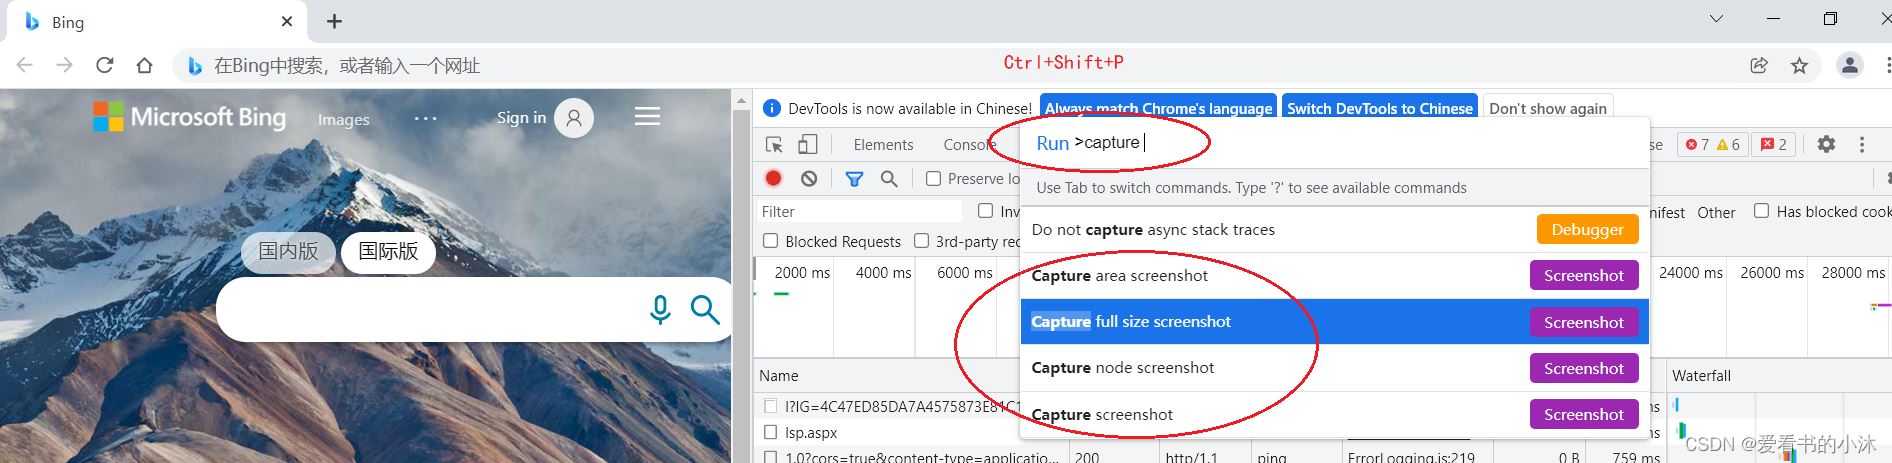The width and height of the screenshot is (1892, 463).
Task: Open the Chrome profile avatar
Action: tap(1850, 65)
